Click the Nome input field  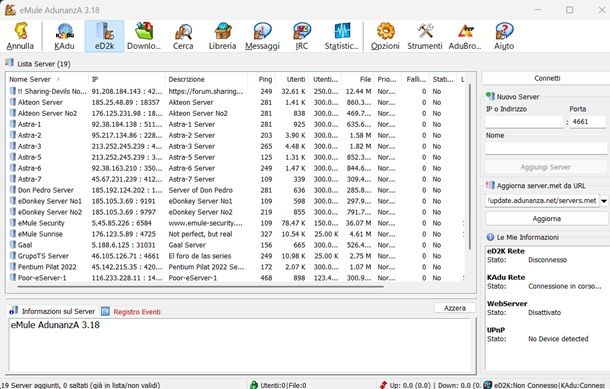coord(546,148)
